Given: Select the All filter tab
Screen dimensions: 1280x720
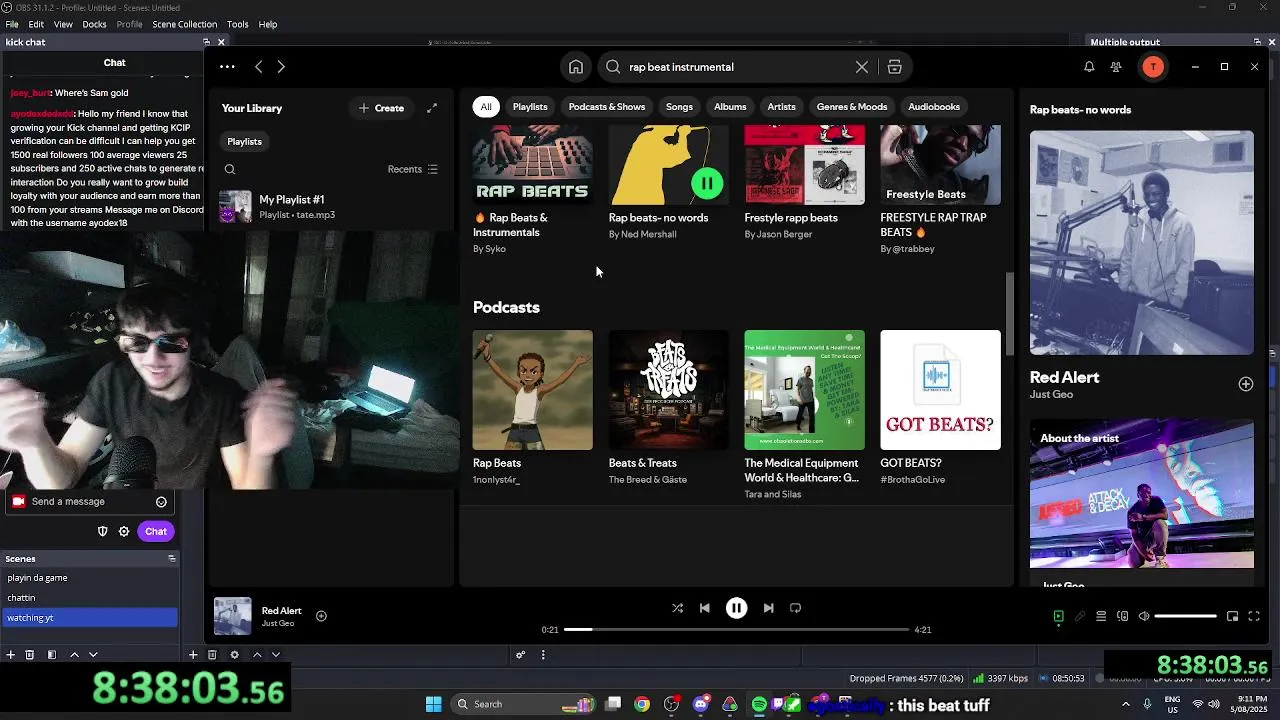Looking at the screenshot, I should [486, 107].
